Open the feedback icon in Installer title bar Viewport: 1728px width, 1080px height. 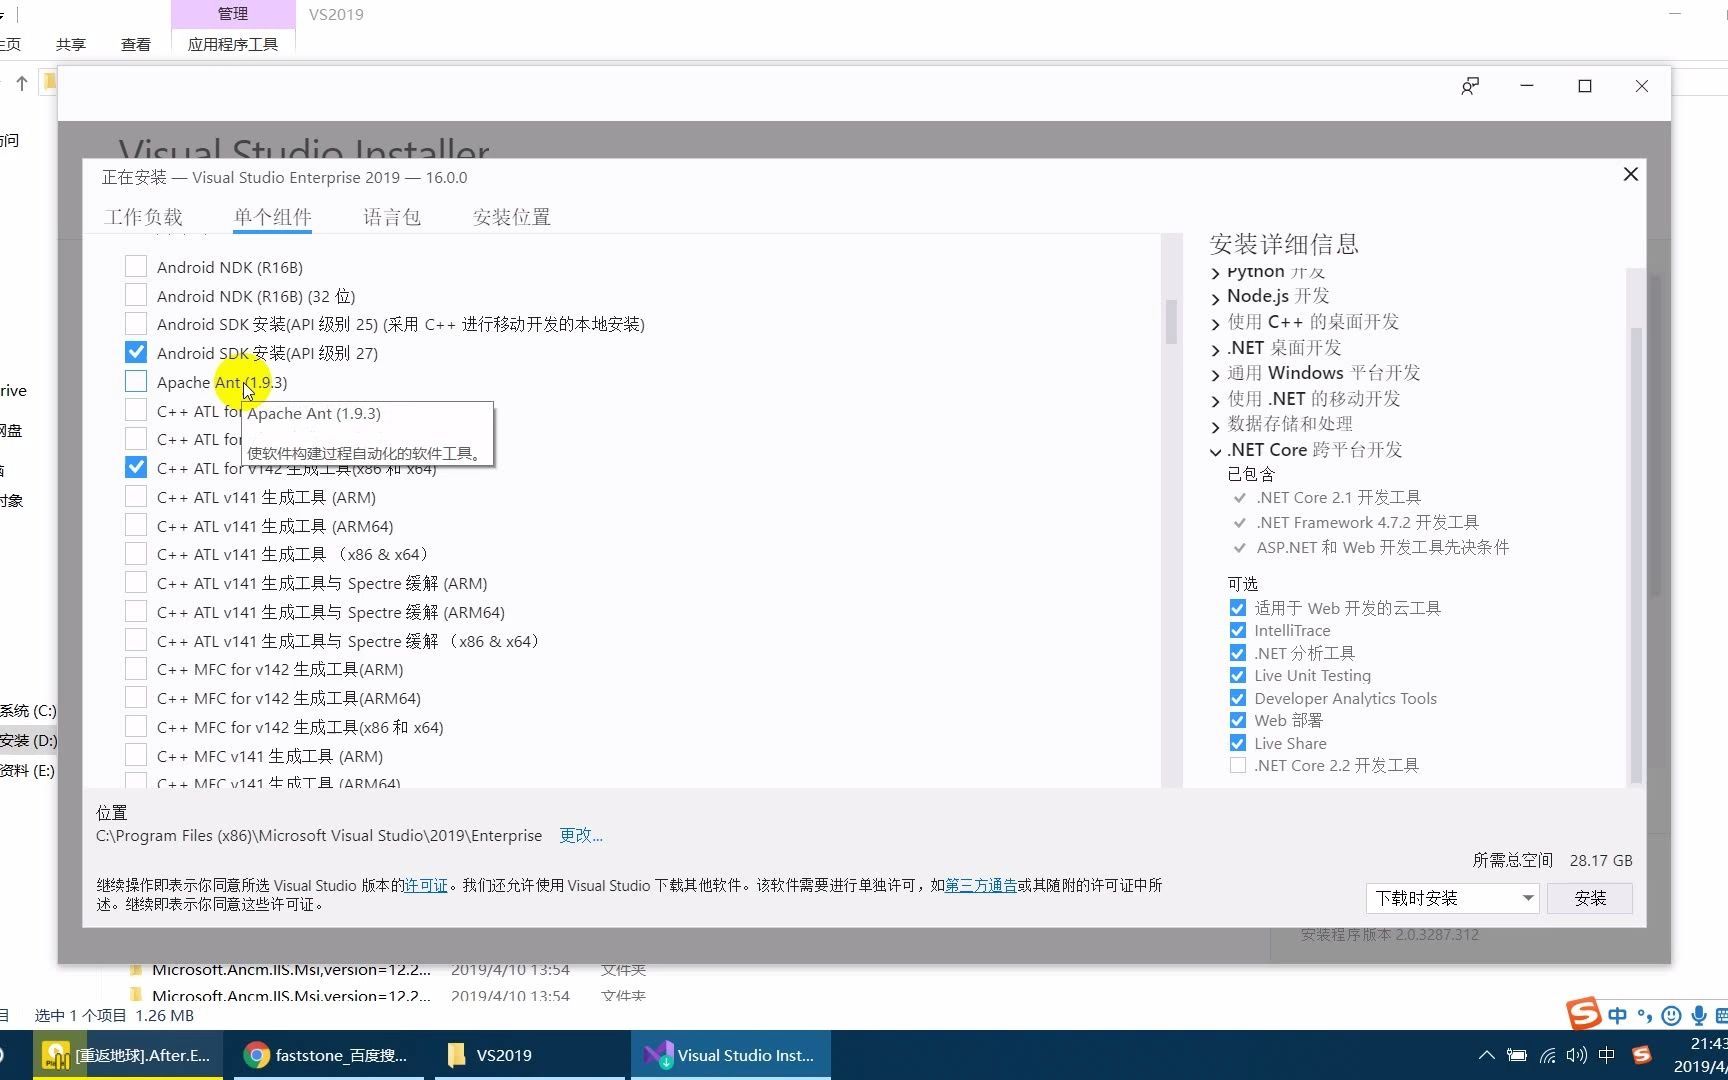[x=1470, y=87]
